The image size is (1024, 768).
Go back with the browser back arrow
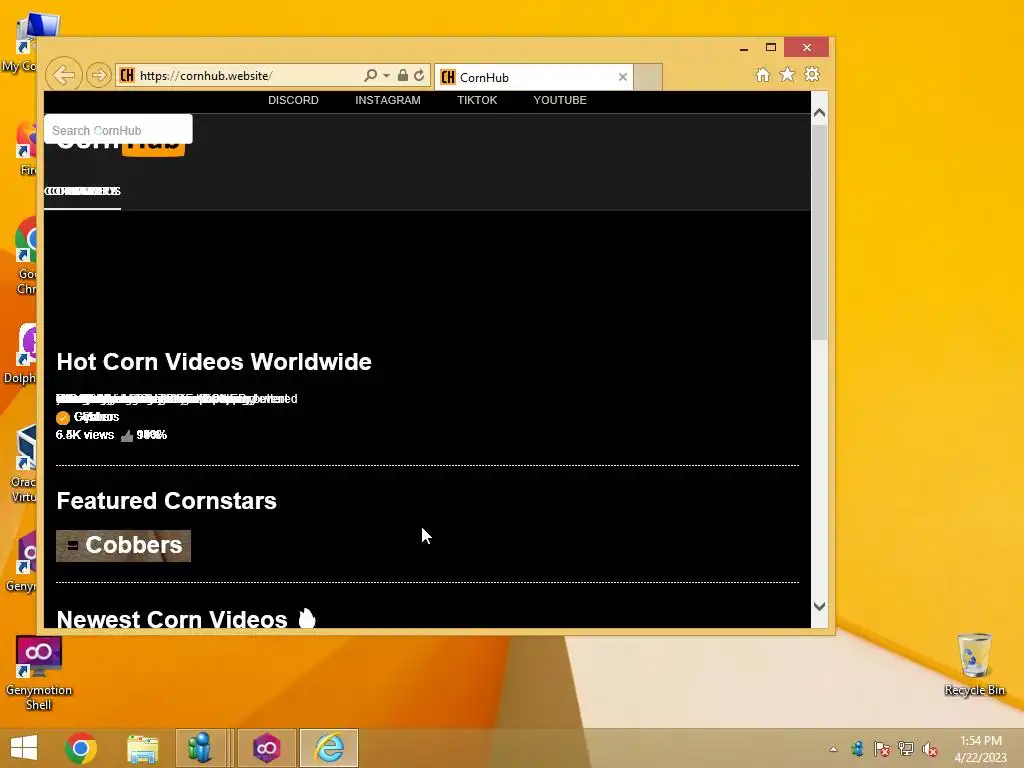(x=64, y=75)
